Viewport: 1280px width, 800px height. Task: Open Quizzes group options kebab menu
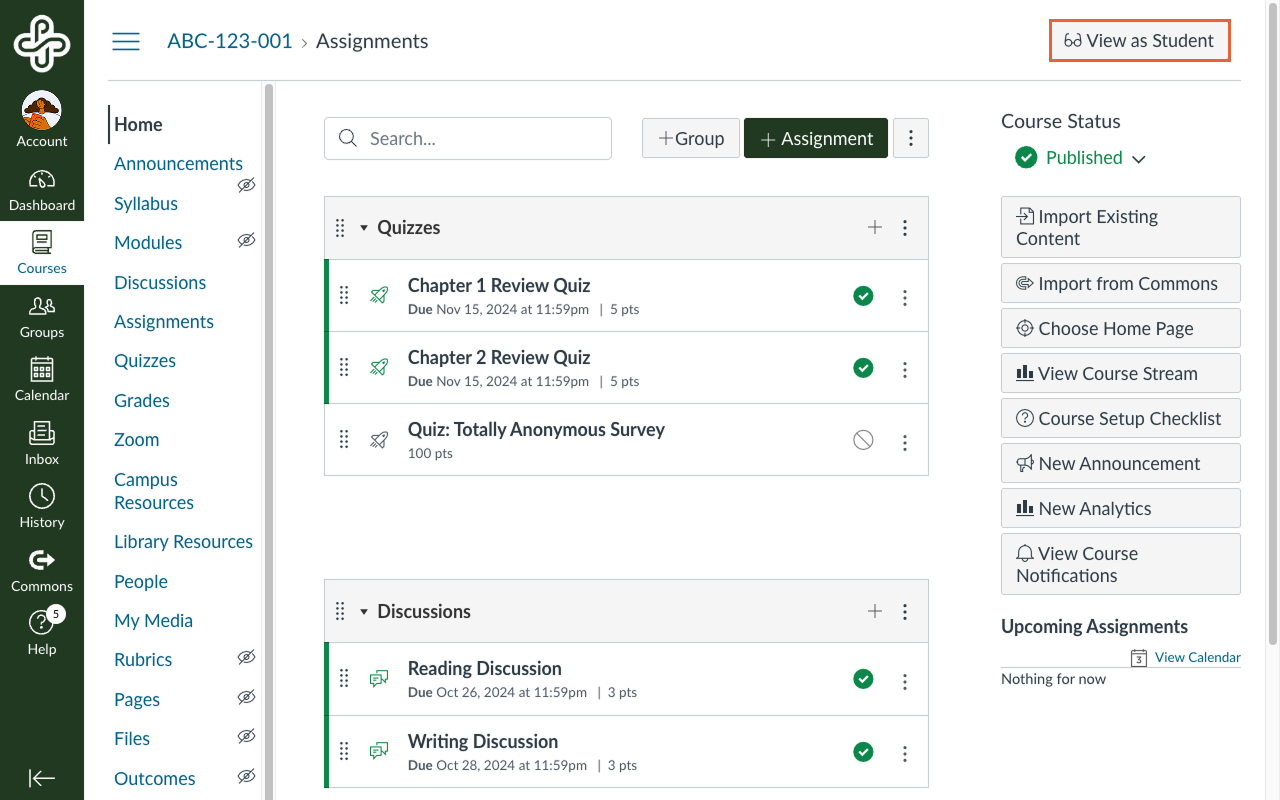click(x=905, y=228)
